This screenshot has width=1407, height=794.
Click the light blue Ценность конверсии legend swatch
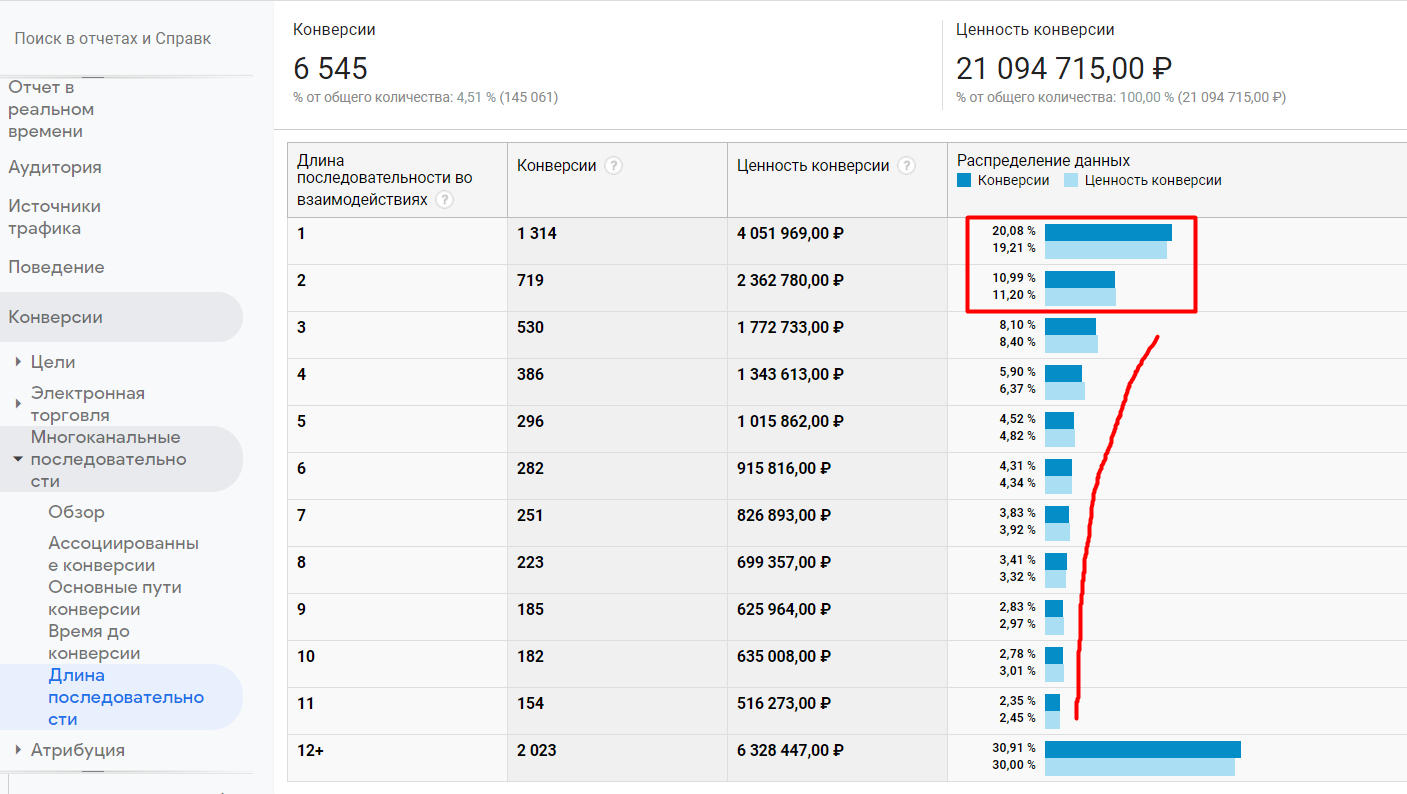pyautogui.click(x=1071, y=181)
